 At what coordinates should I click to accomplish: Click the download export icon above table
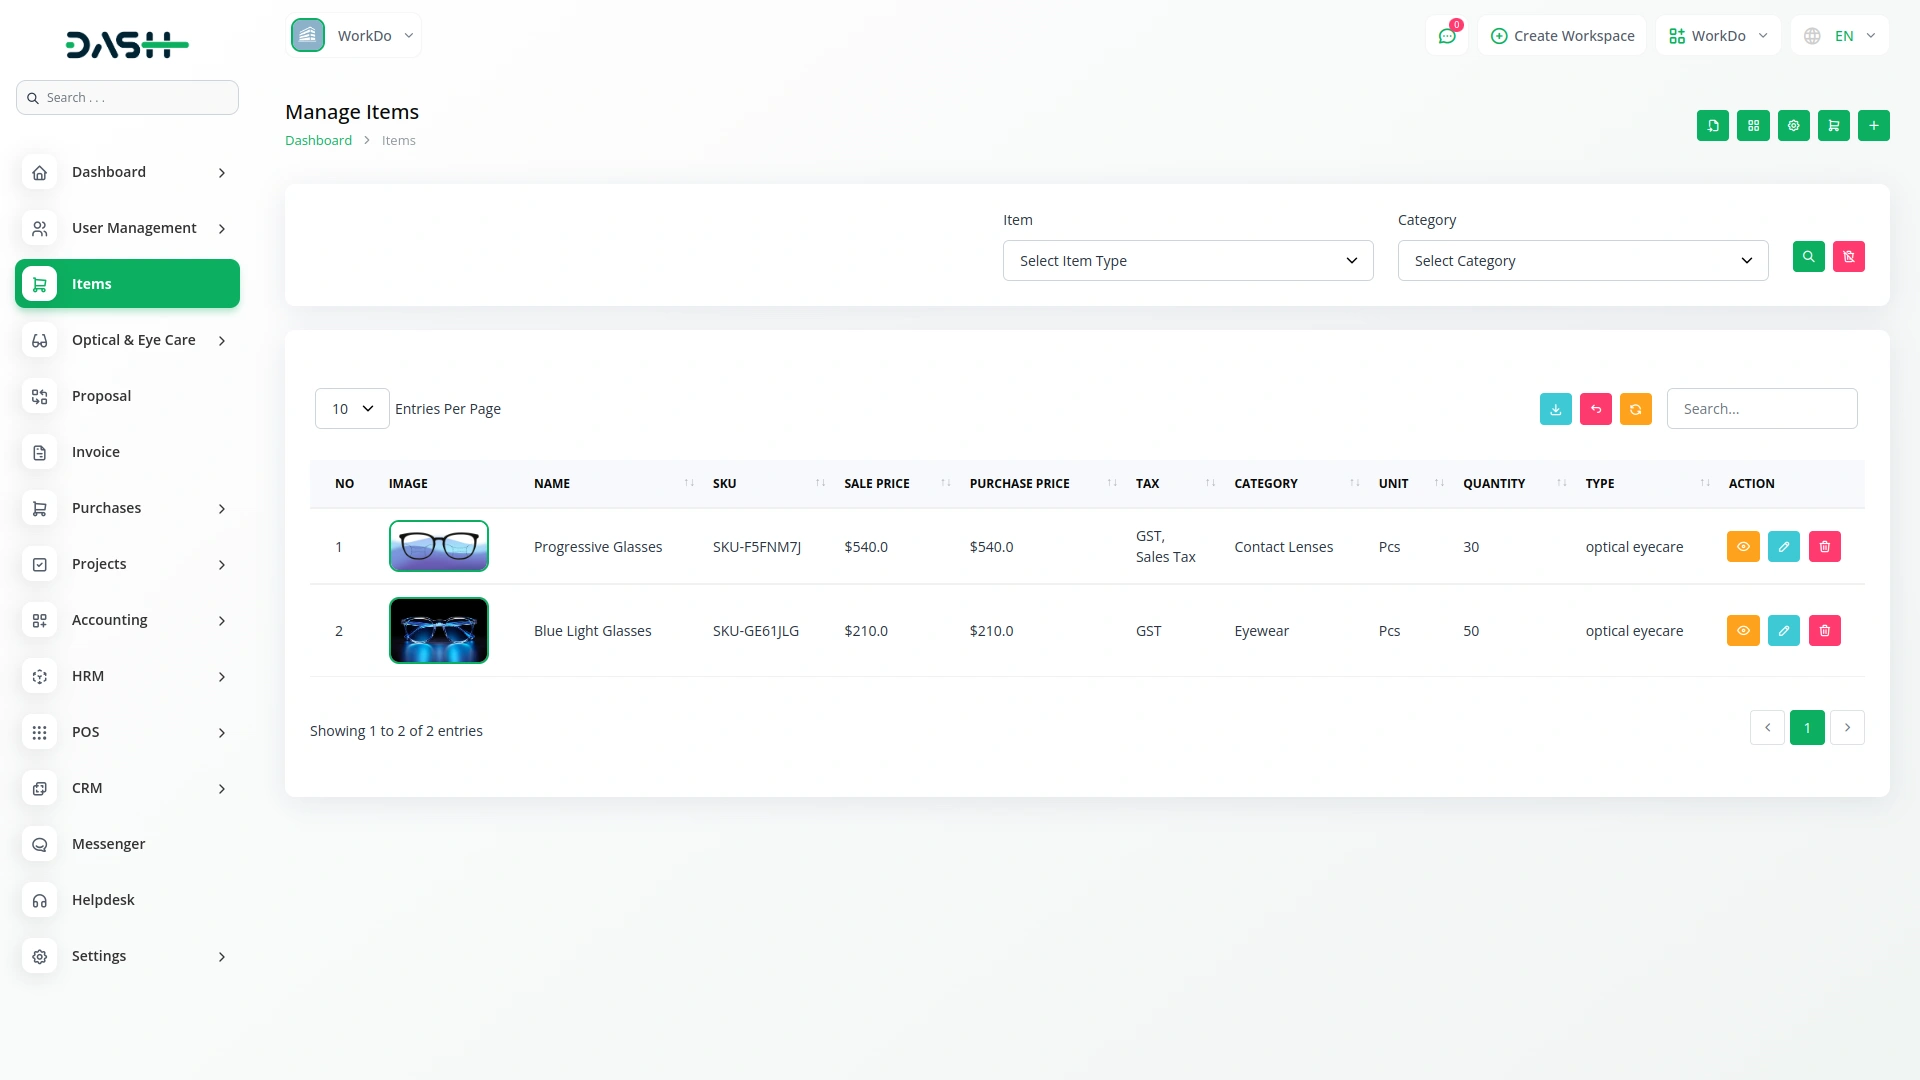click(x=1555, y=409)
